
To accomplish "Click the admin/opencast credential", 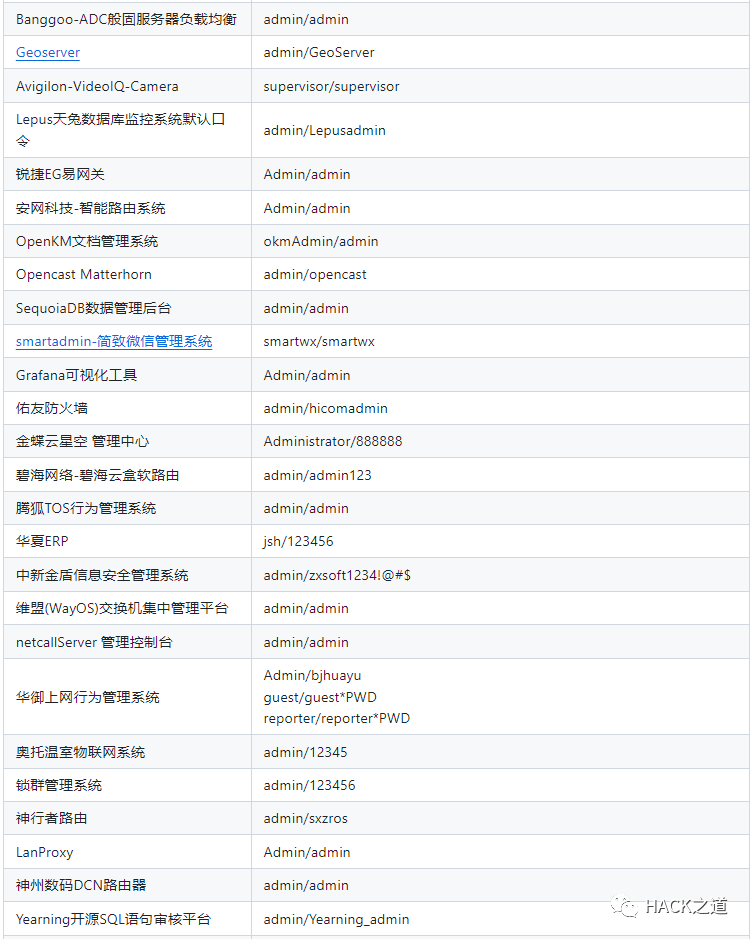I will click(x=315, y=274).
